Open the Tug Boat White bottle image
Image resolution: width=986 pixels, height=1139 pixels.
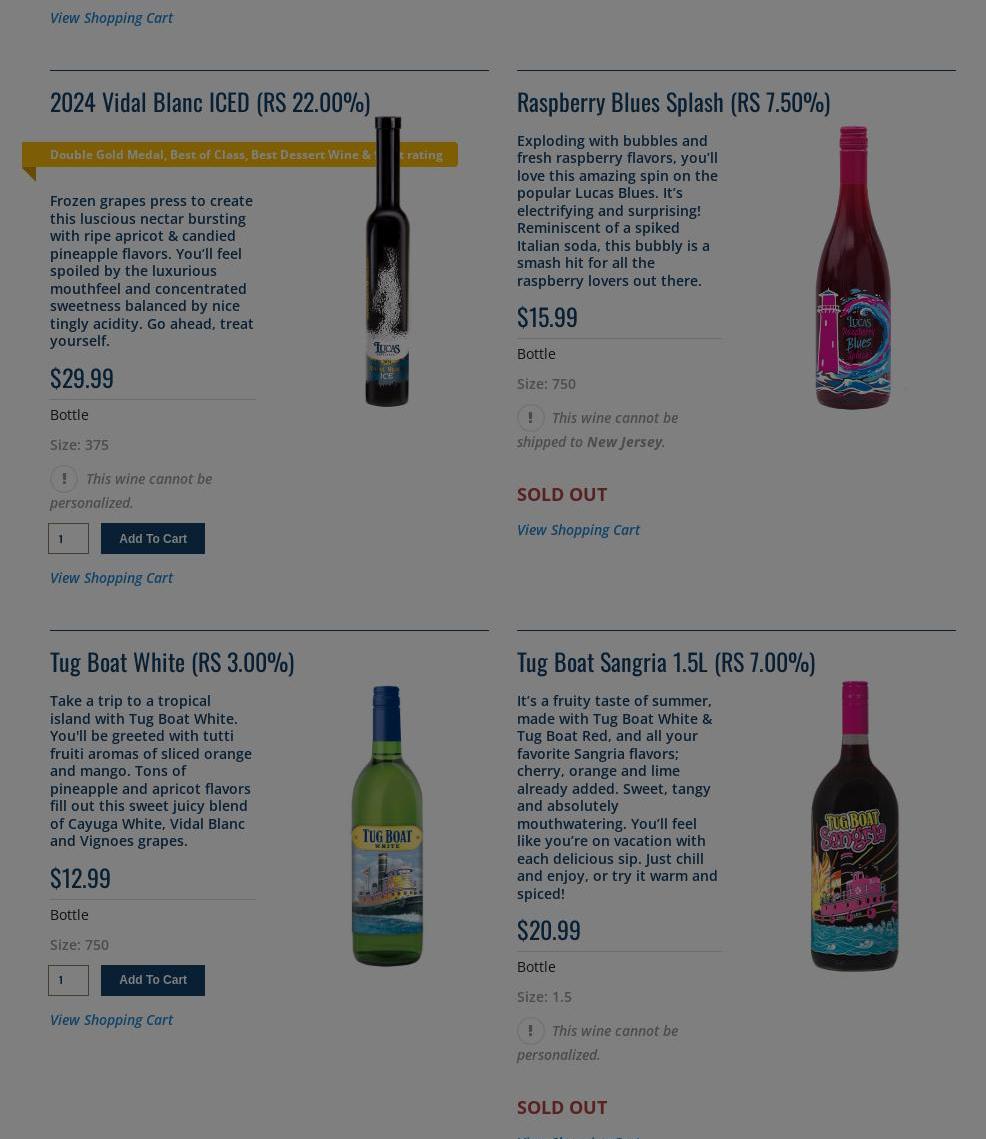[x=387, y=826]
